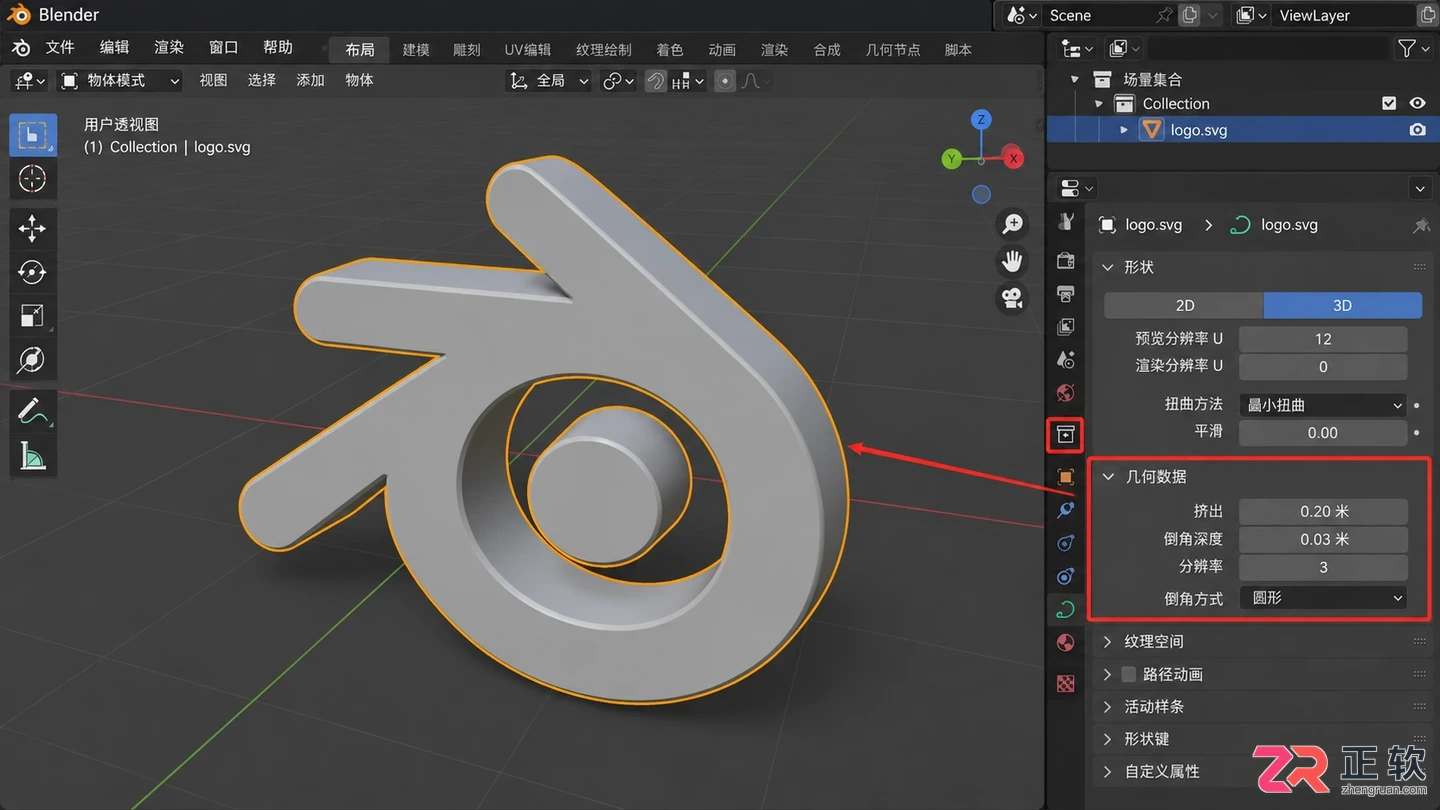This screenshot has width=1440, height=810.
Task: Open the Texture properties tab
Action: 1066,684
